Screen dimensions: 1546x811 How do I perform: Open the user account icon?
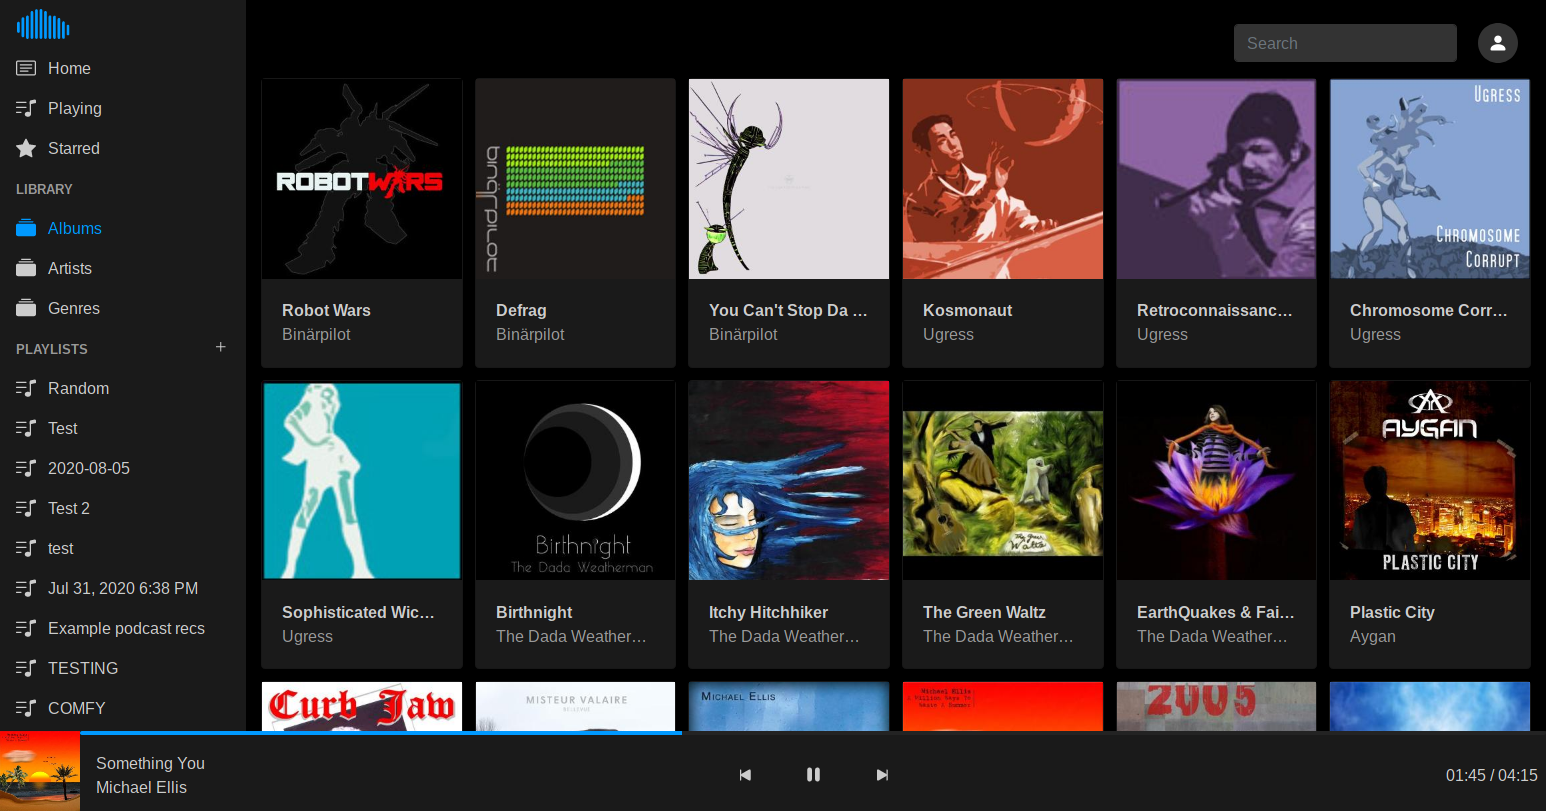click(x=1497, y=43)
